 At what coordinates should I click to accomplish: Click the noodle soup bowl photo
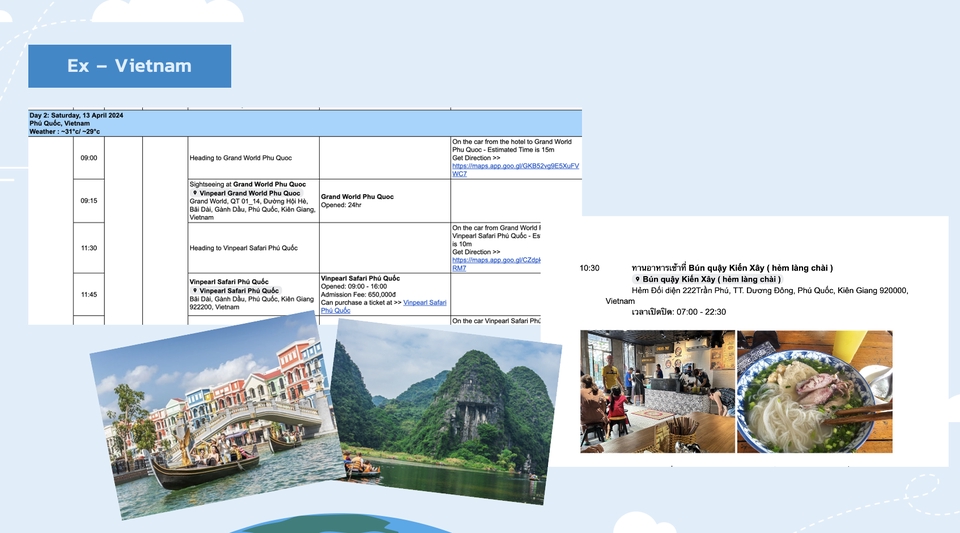815,392
